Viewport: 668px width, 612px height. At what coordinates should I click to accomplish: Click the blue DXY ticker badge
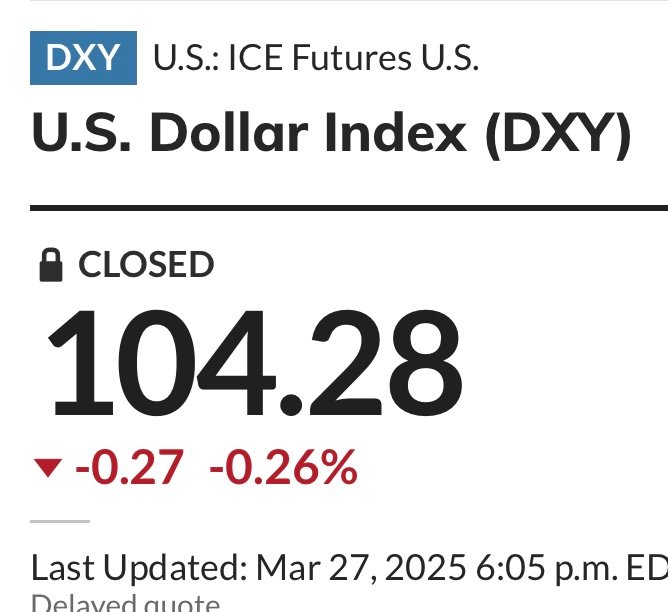coord(83,57)
